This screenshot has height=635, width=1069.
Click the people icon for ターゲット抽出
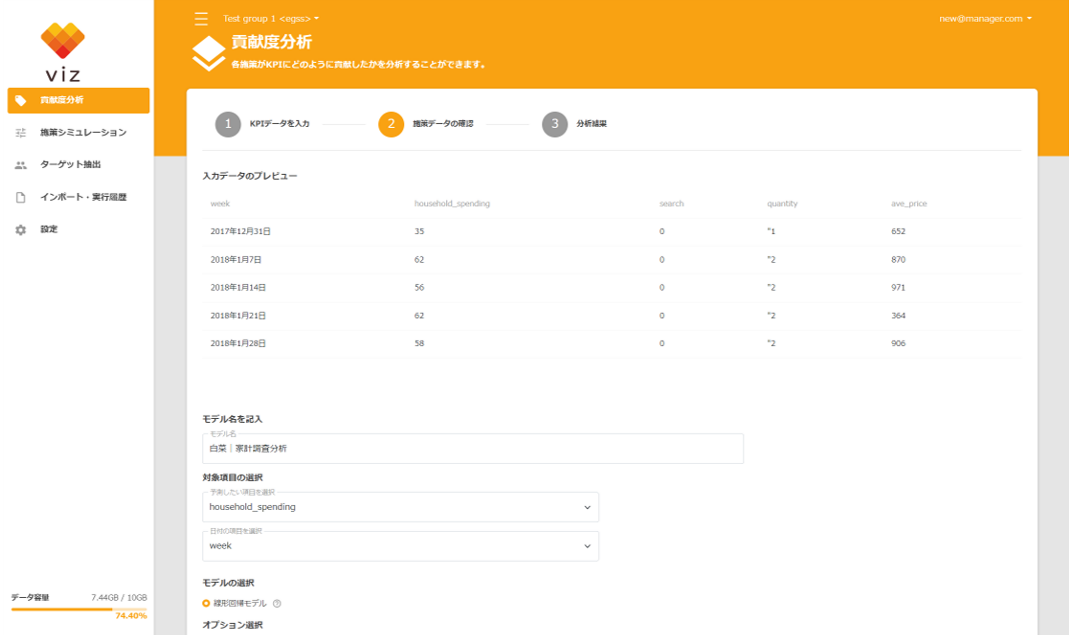[x=20, y=164]
